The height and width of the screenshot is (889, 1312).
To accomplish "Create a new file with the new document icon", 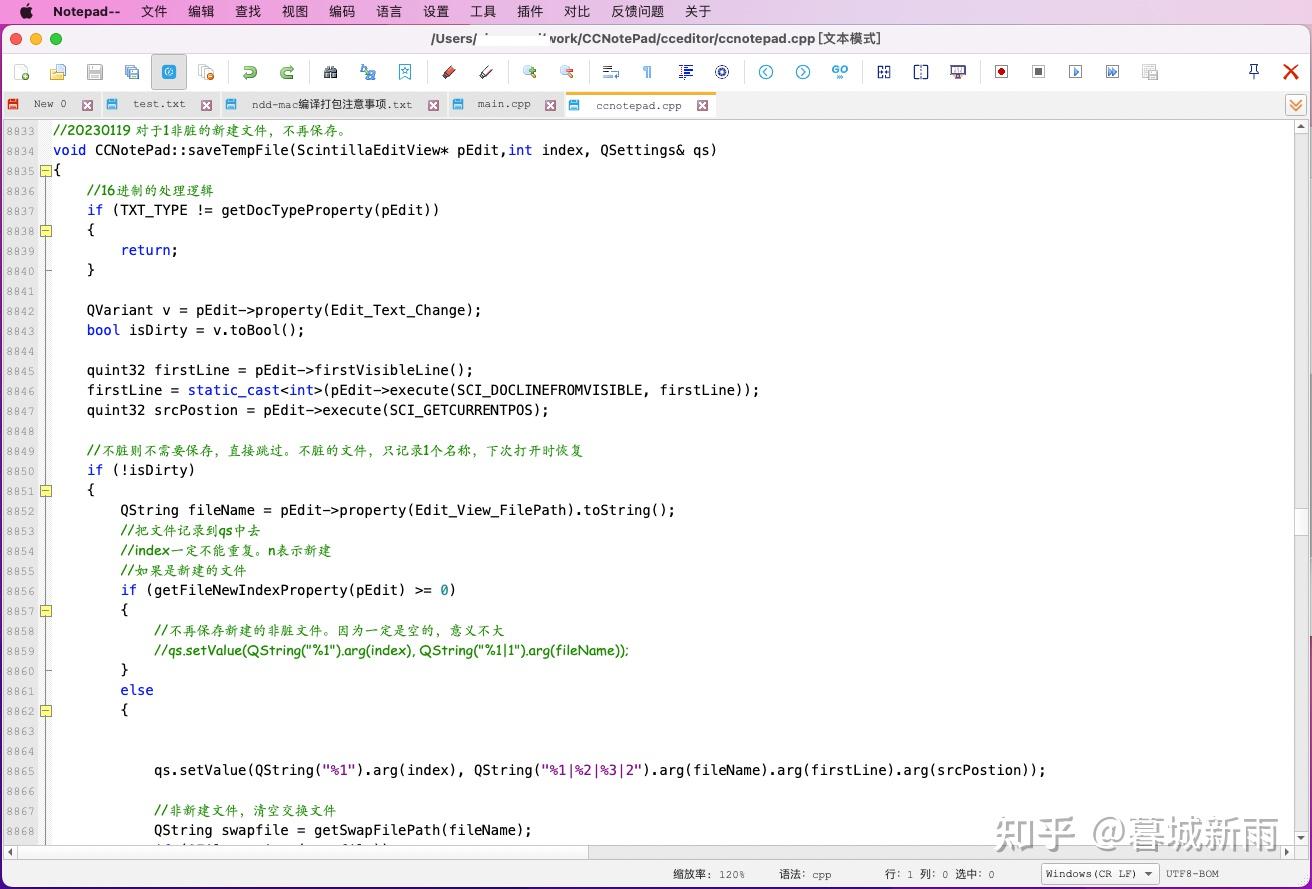I will click(x=21, y=72).
